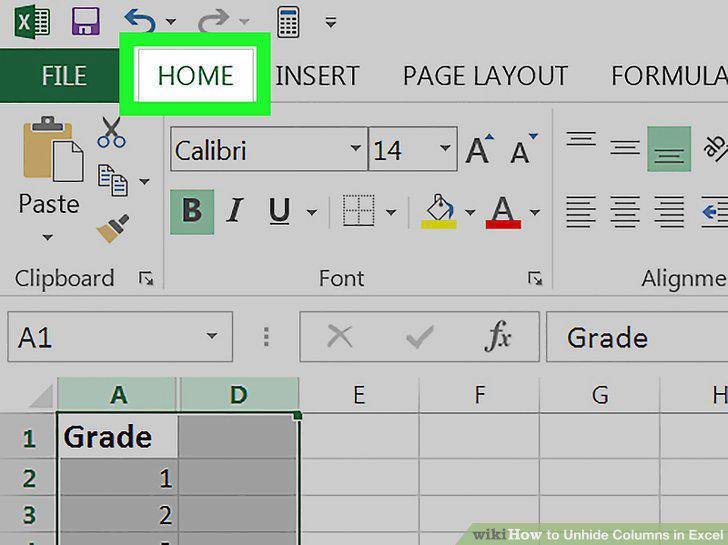728x545 pixels.
Task: Click the formula bar containing Grade
Action: tap(637, 337)
